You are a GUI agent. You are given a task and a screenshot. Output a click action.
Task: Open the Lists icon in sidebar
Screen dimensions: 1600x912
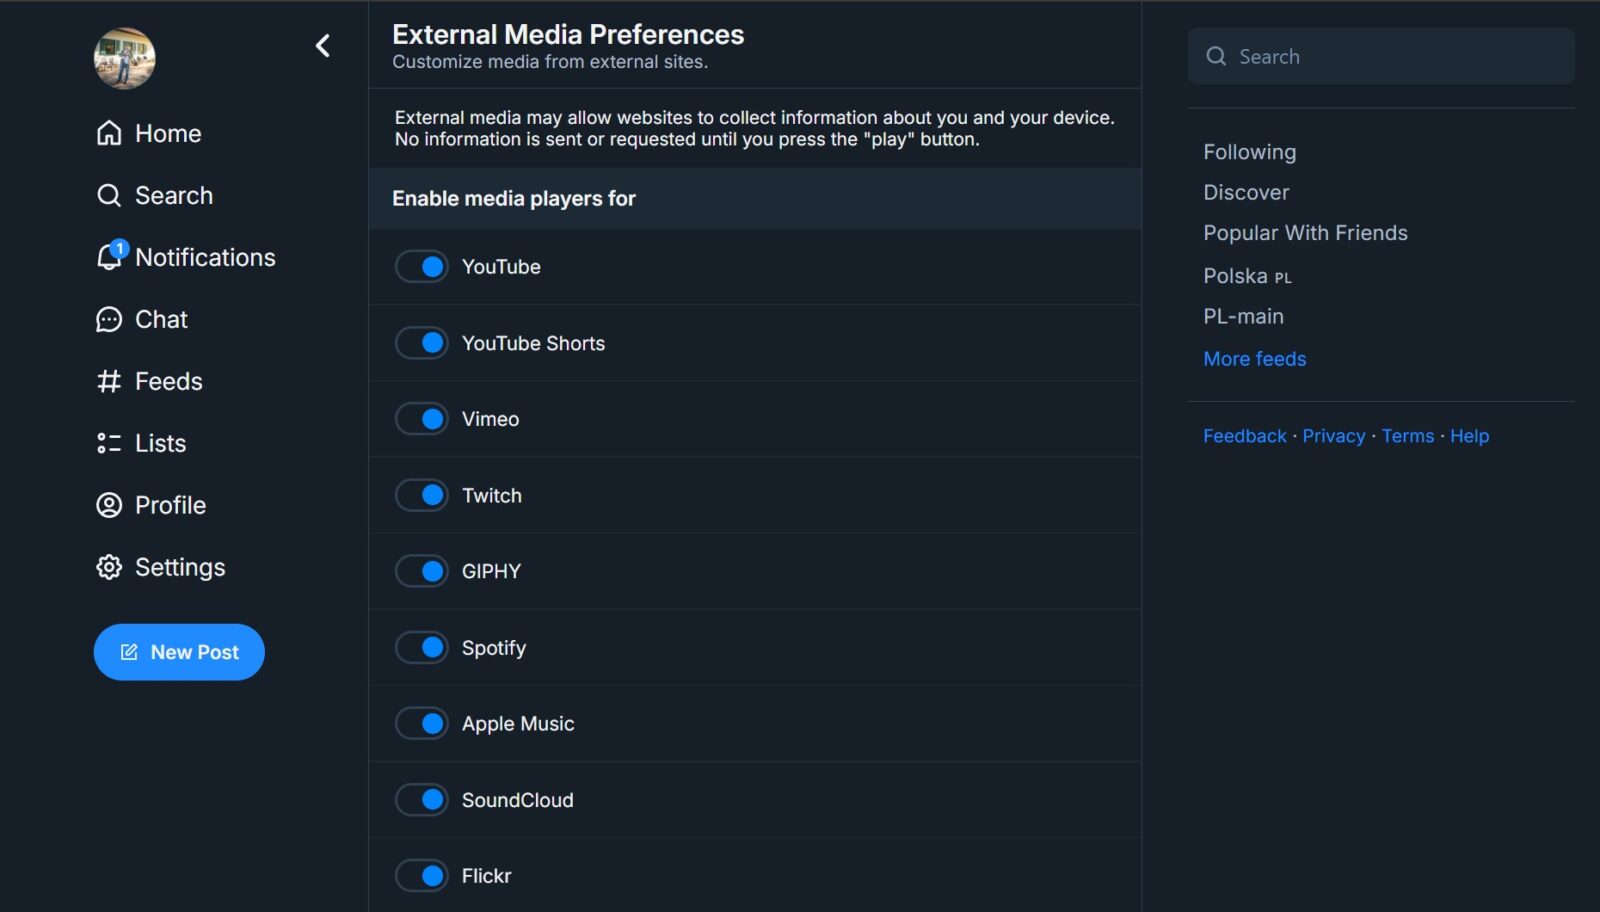pos(109,443)
